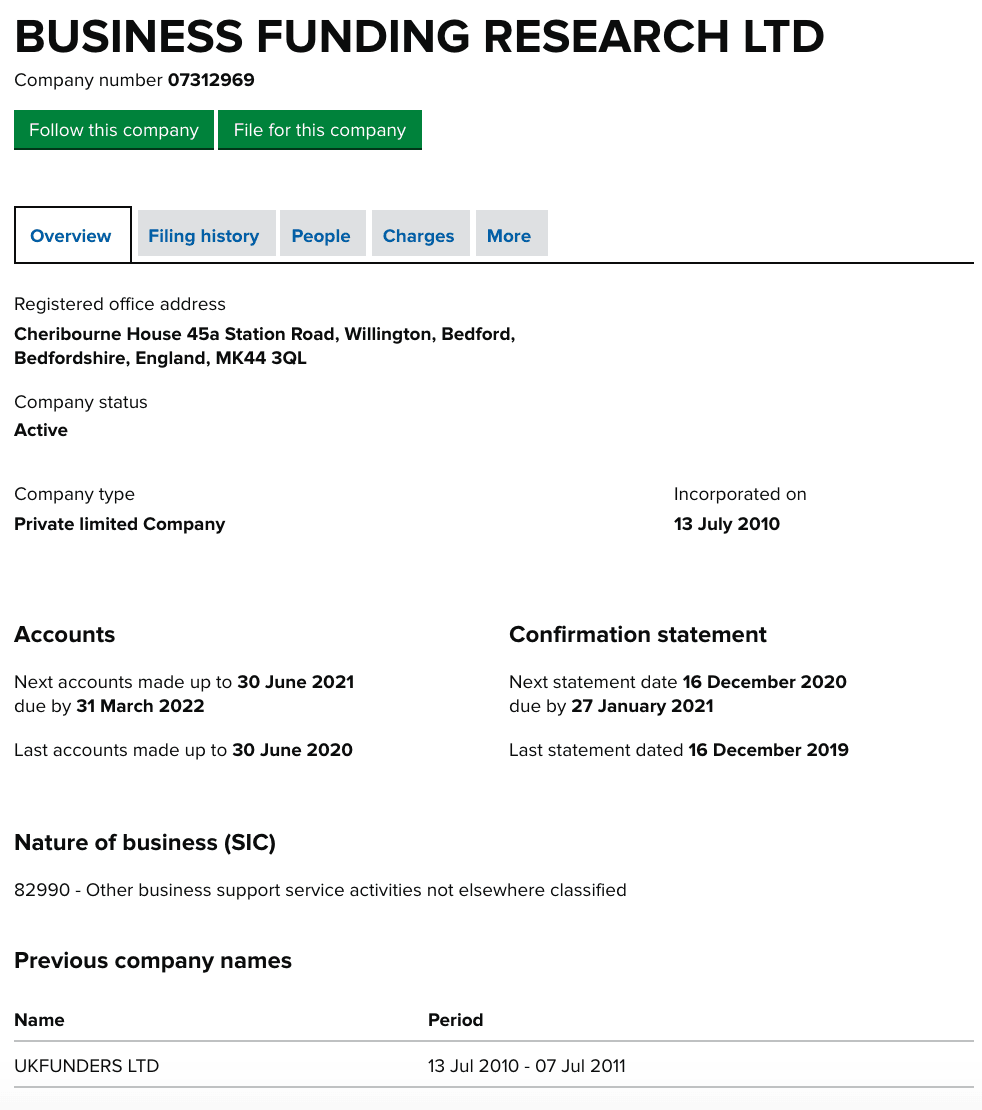Screen dimensions: 982x1110
Task: Click the accounts due by 31 March 2022 date
Action: pos(140,706)
